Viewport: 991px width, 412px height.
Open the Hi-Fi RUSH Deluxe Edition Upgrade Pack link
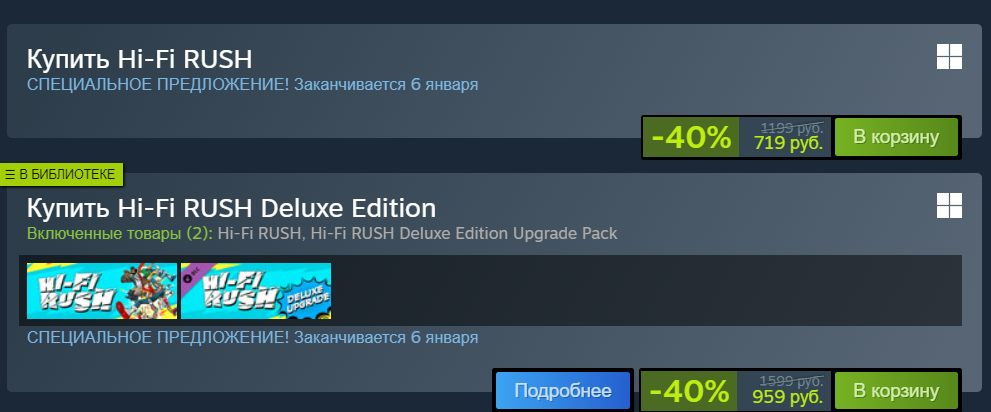pos(465,234)
